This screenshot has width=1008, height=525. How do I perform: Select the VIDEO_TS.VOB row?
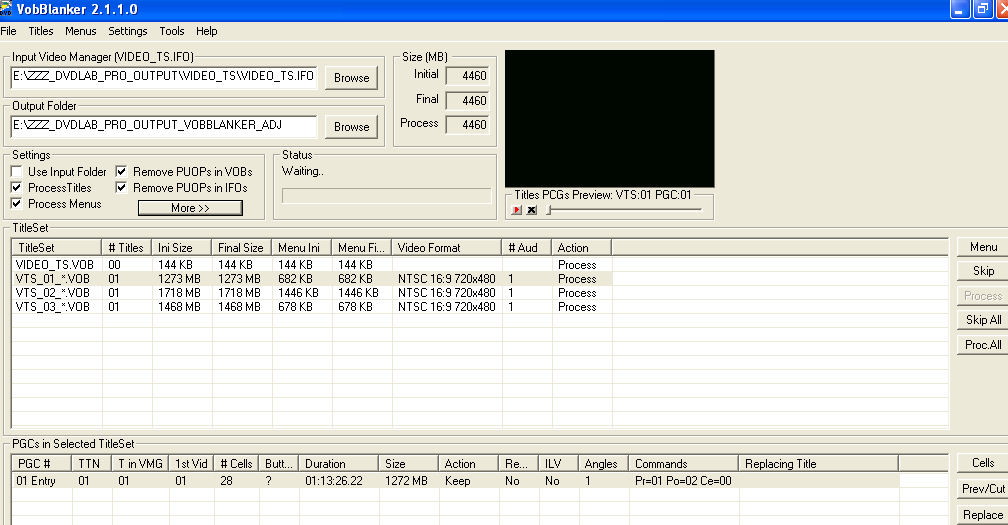point(312,265)
